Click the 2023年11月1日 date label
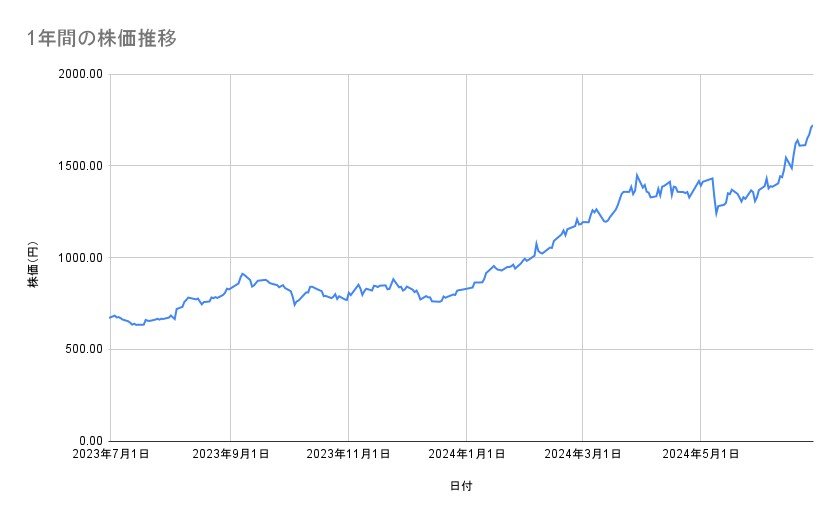Viewport: 839px width, 519px height. 348,455
